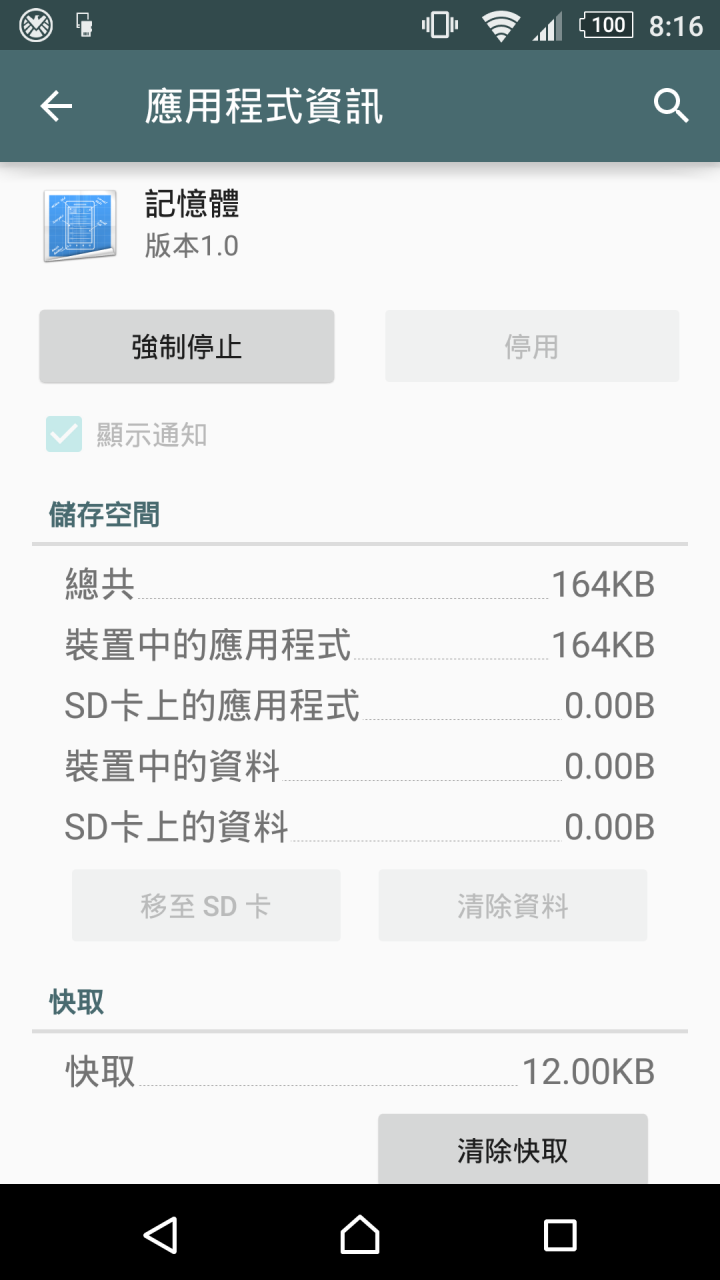Select the 總共 164KB storage row
Screen dimensions: 720x1280
coord(360,584)
